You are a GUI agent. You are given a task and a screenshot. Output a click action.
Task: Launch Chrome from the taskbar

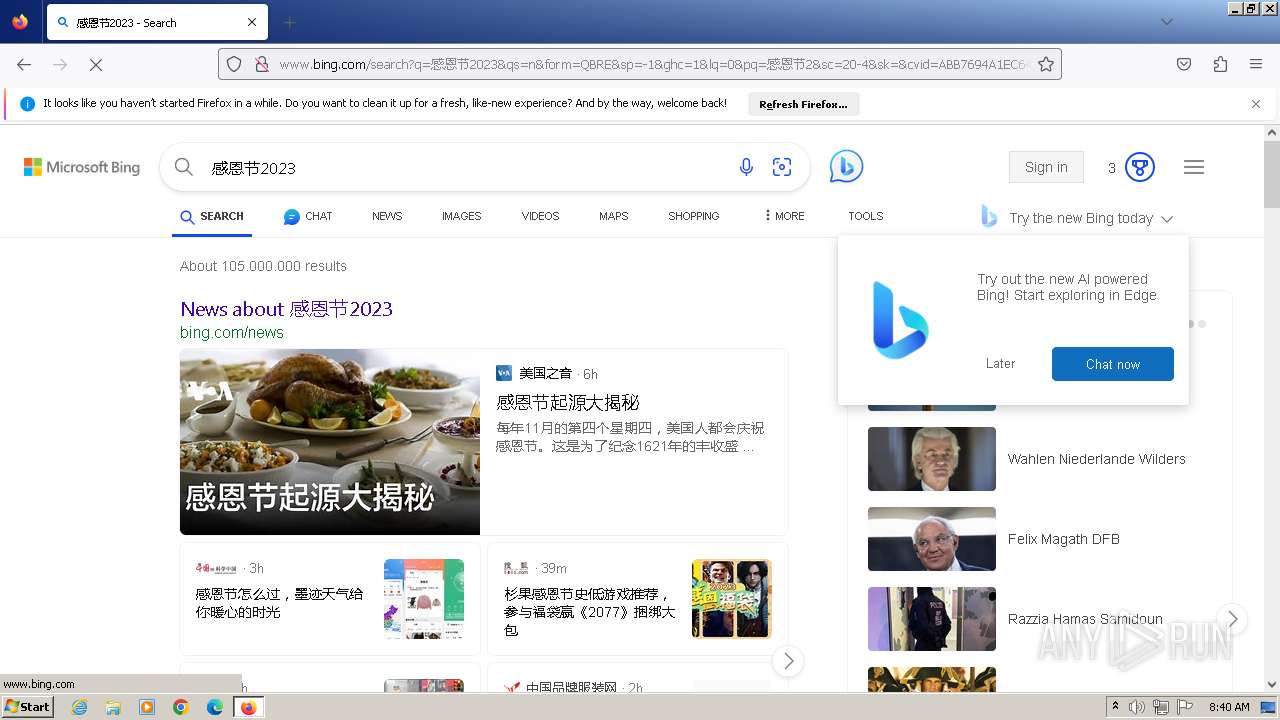(181, 707)
